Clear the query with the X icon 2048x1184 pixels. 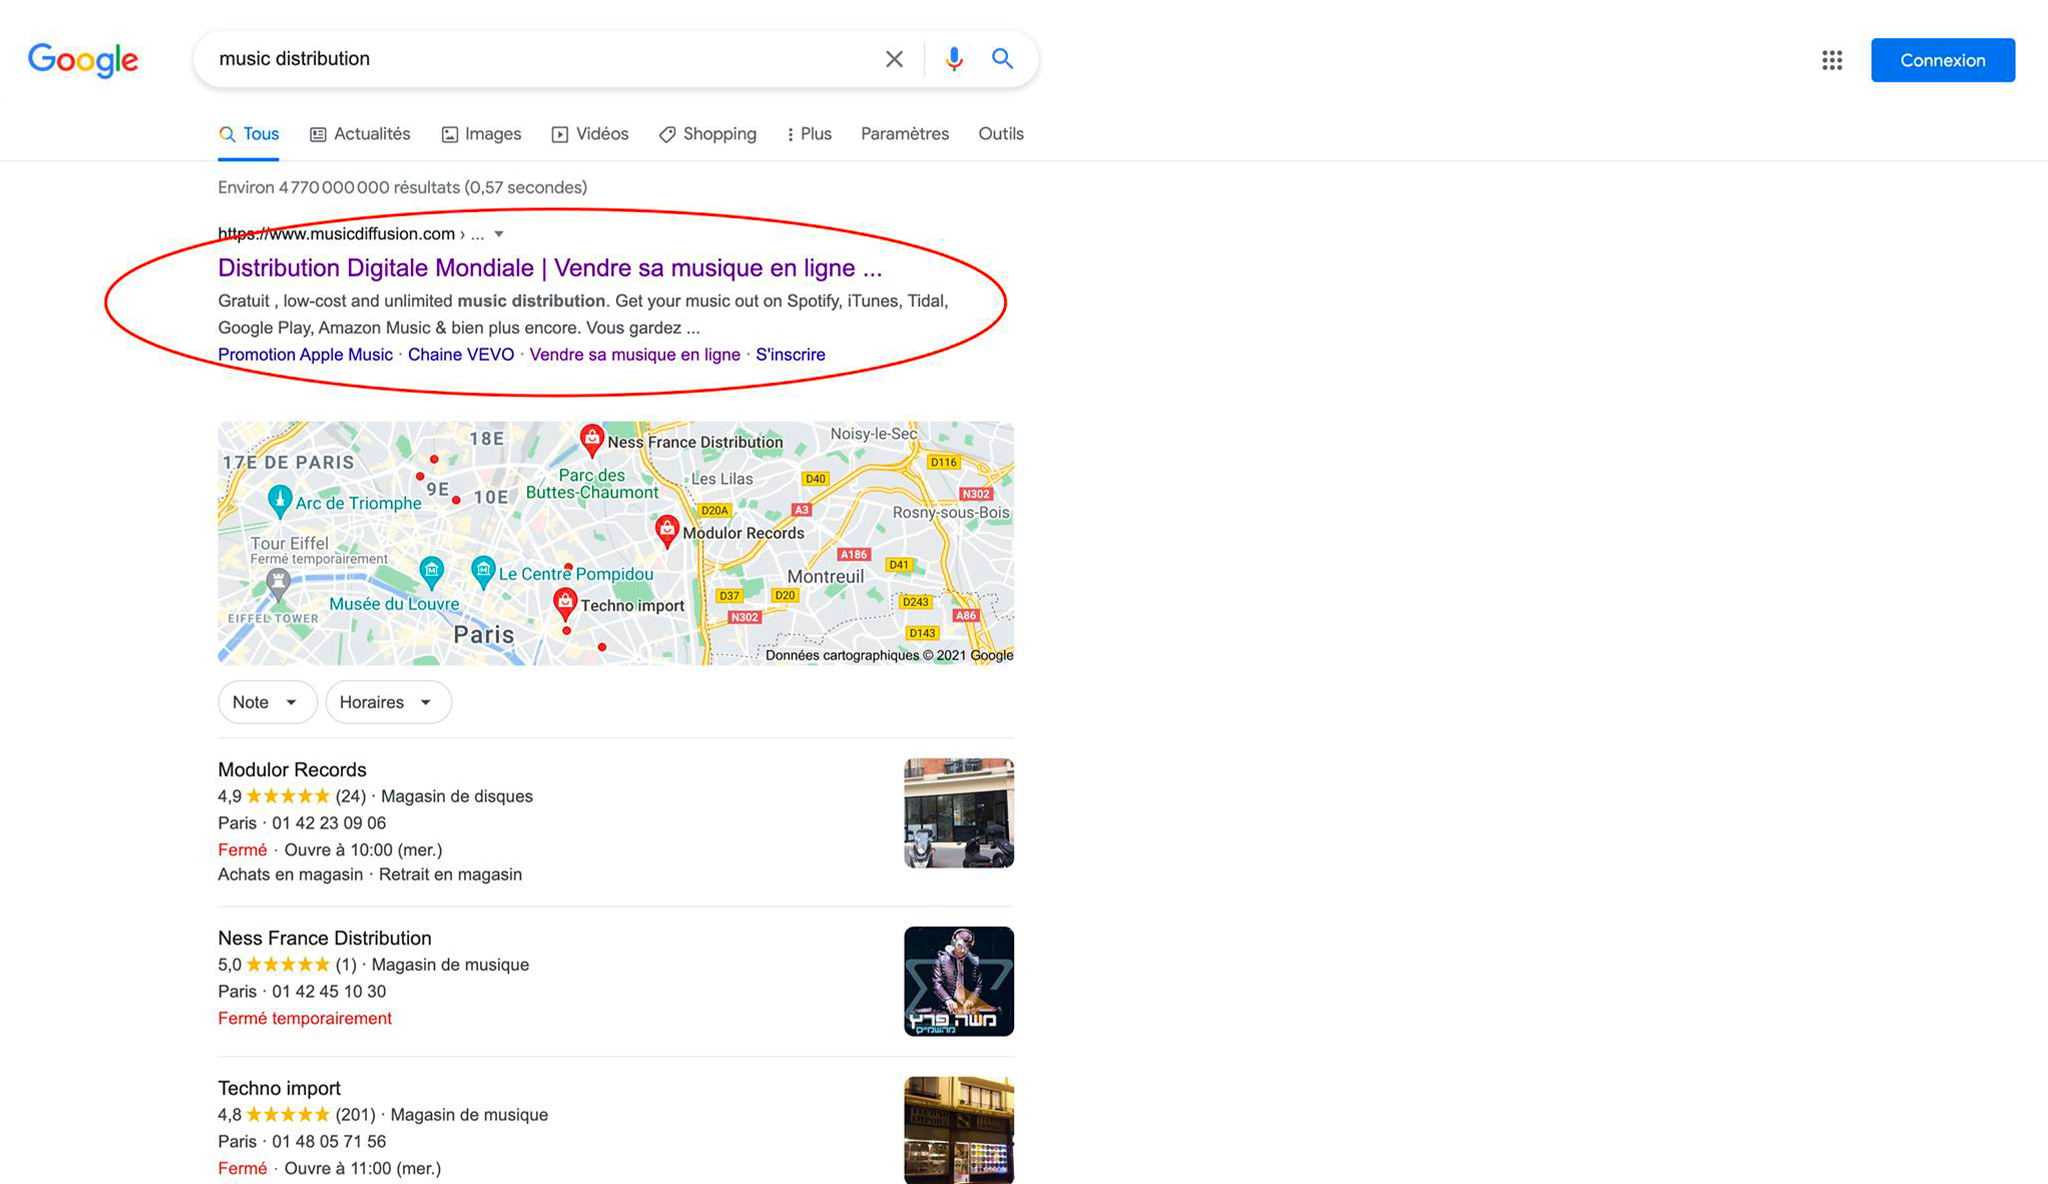(x=894, y=59)
